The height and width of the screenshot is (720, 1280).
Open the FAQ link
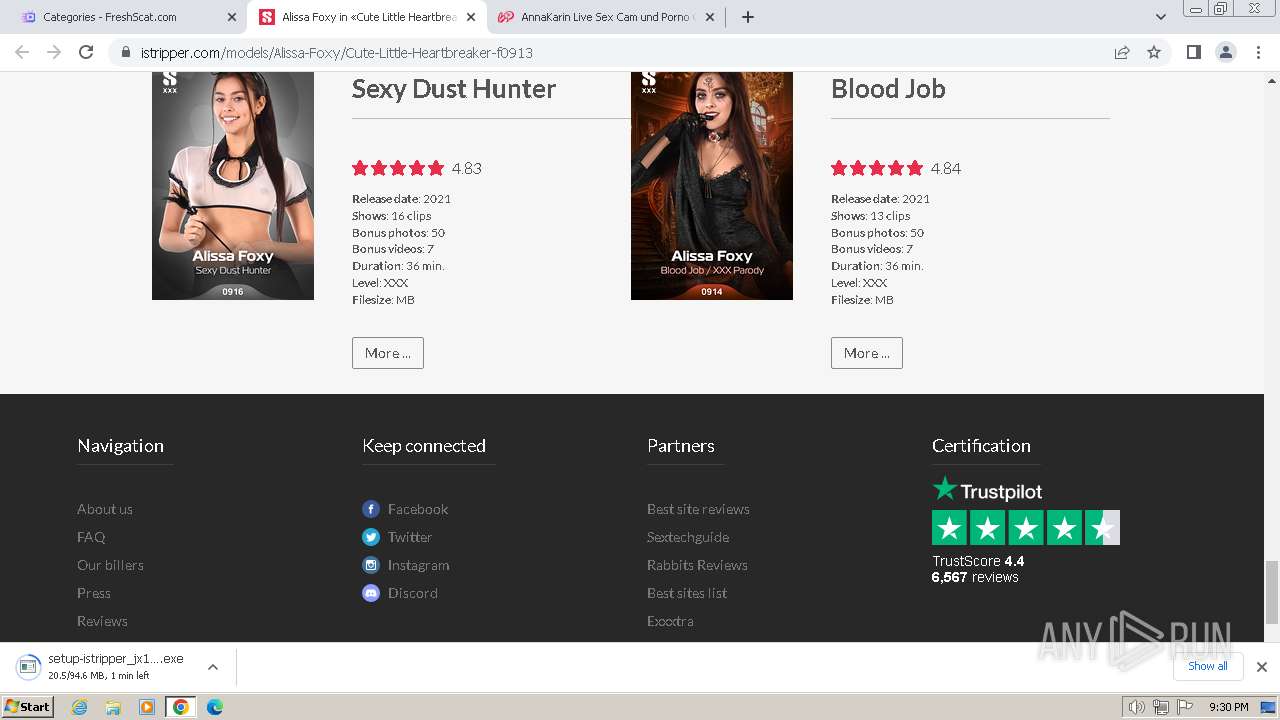[91, 537]
